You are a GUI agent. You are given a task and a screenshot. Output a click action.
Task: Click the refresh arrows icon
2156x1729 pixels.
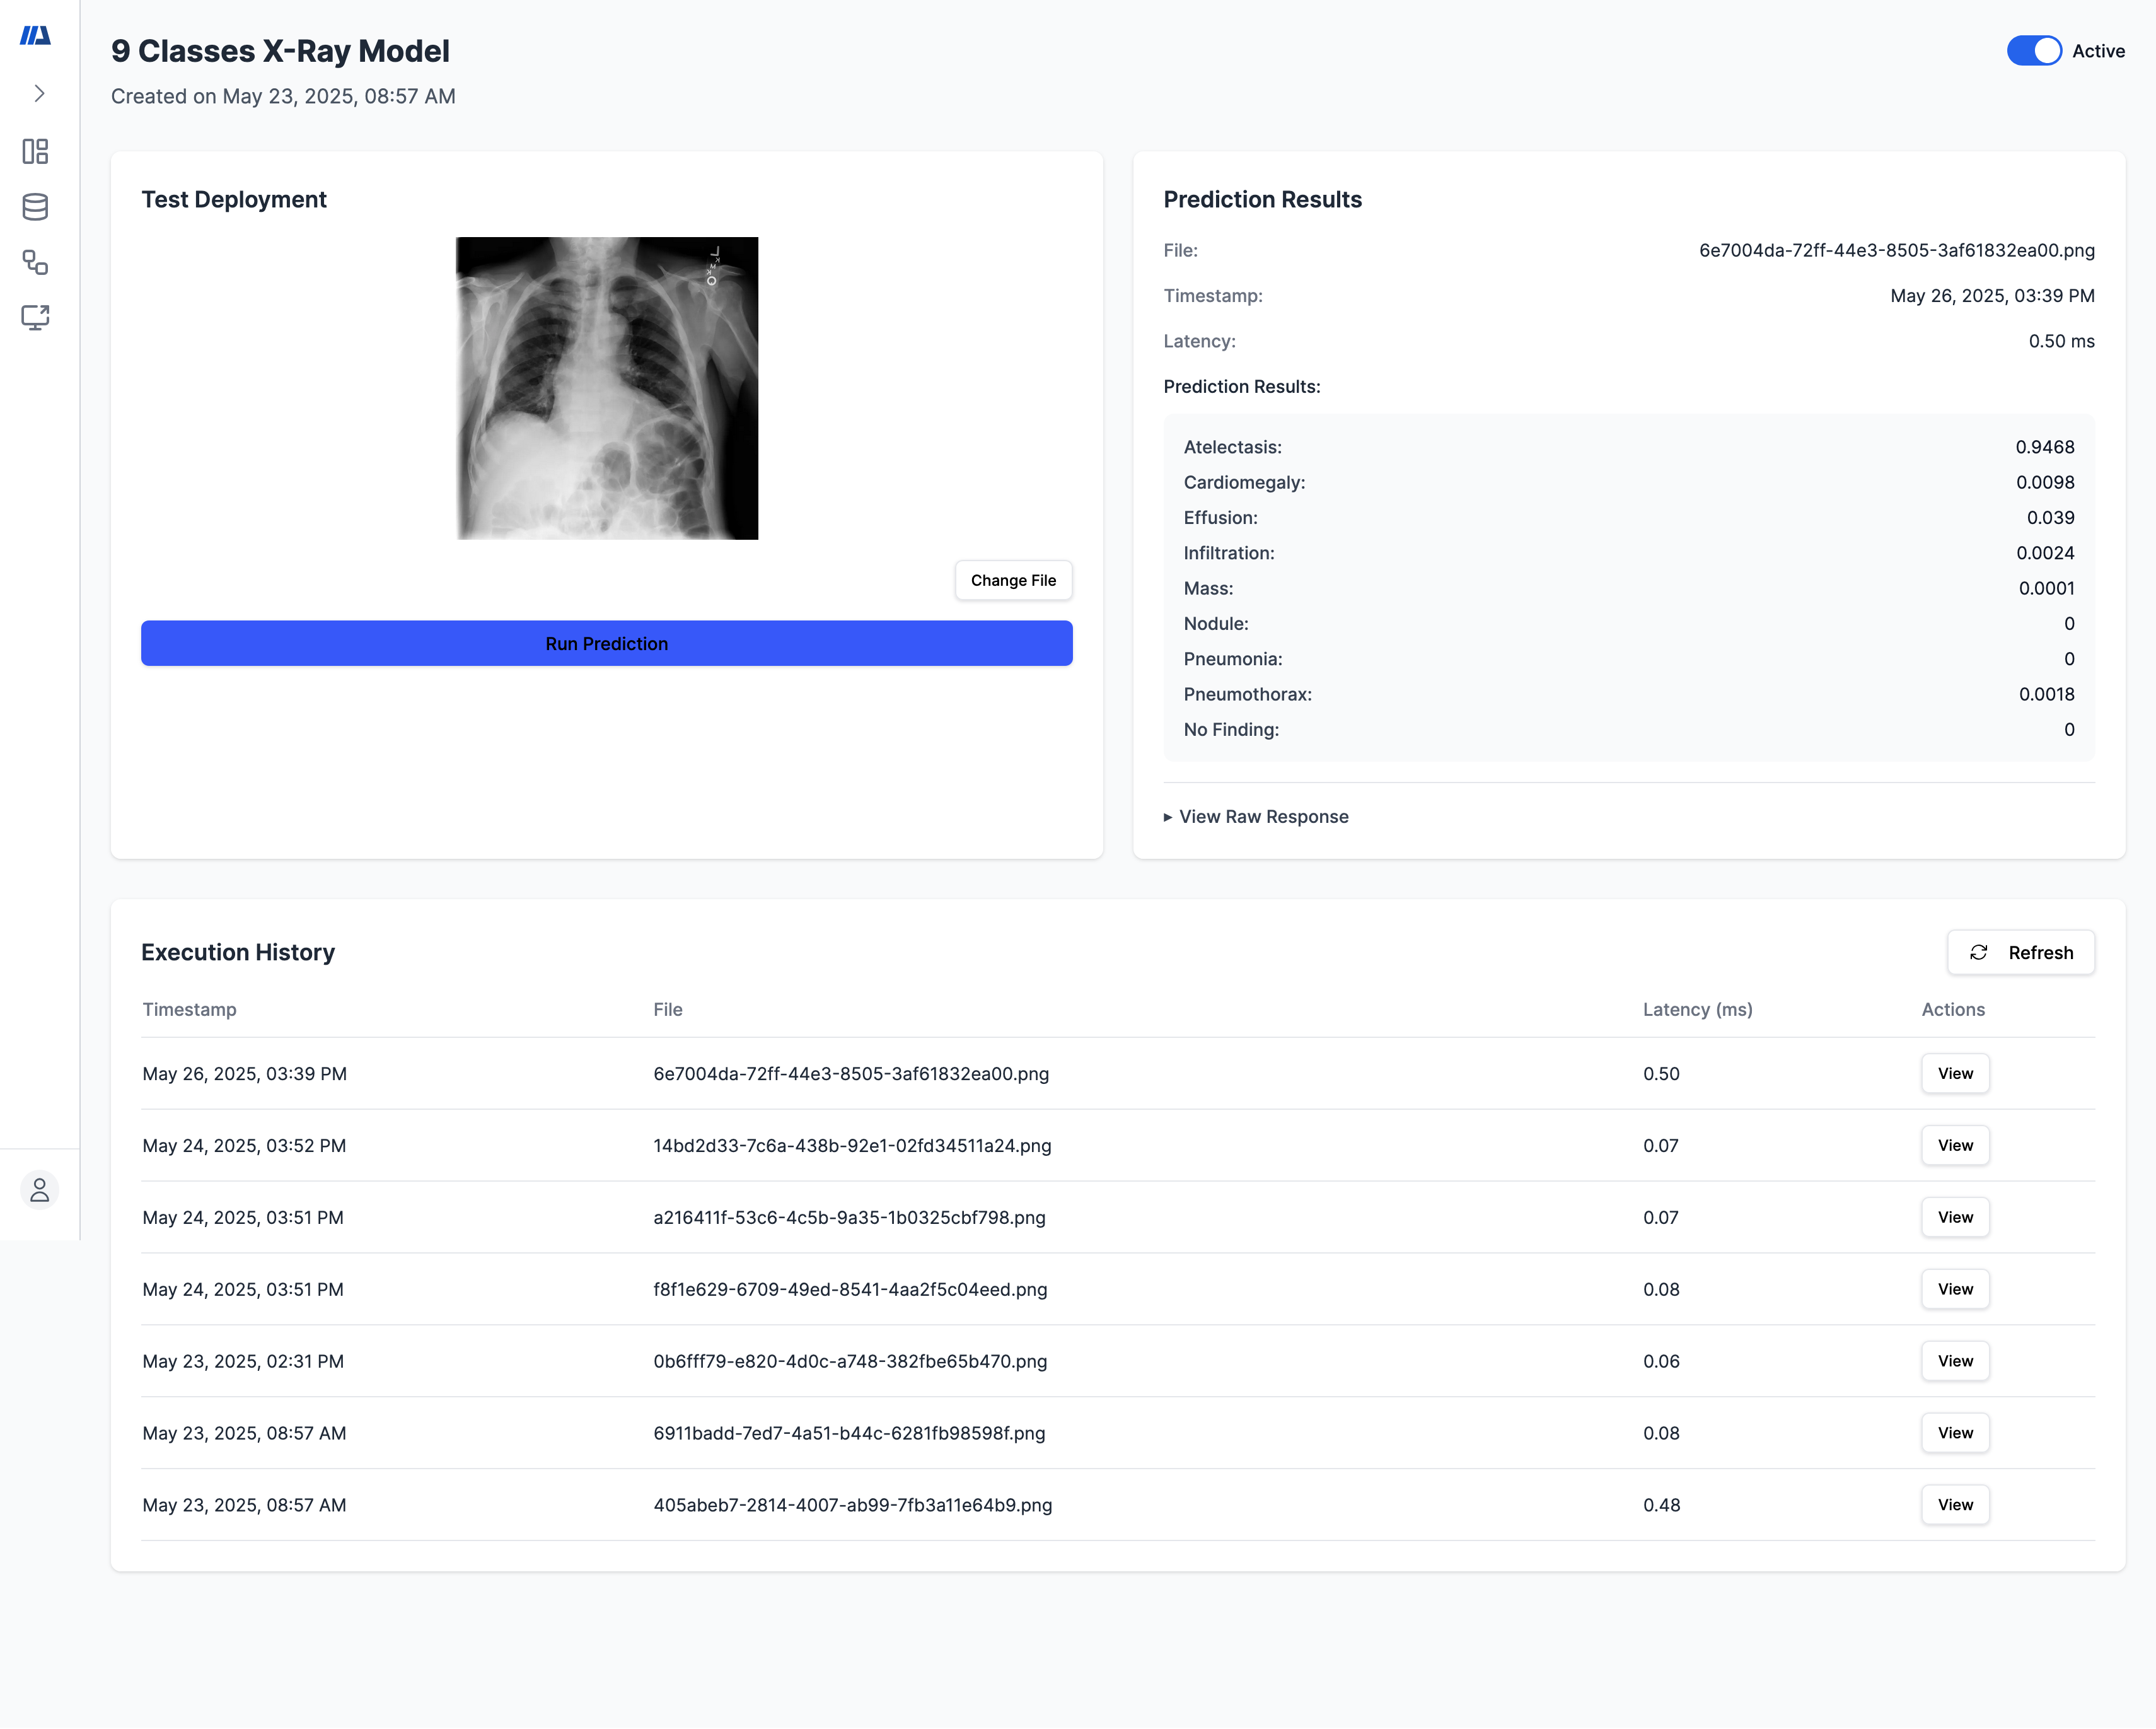(x=1978, y=952)
